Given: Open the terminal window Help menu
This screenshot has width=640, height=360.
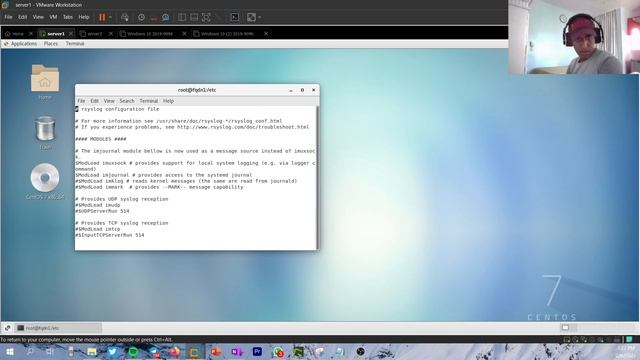Looking at the screenshot, I should coord(169,101).
